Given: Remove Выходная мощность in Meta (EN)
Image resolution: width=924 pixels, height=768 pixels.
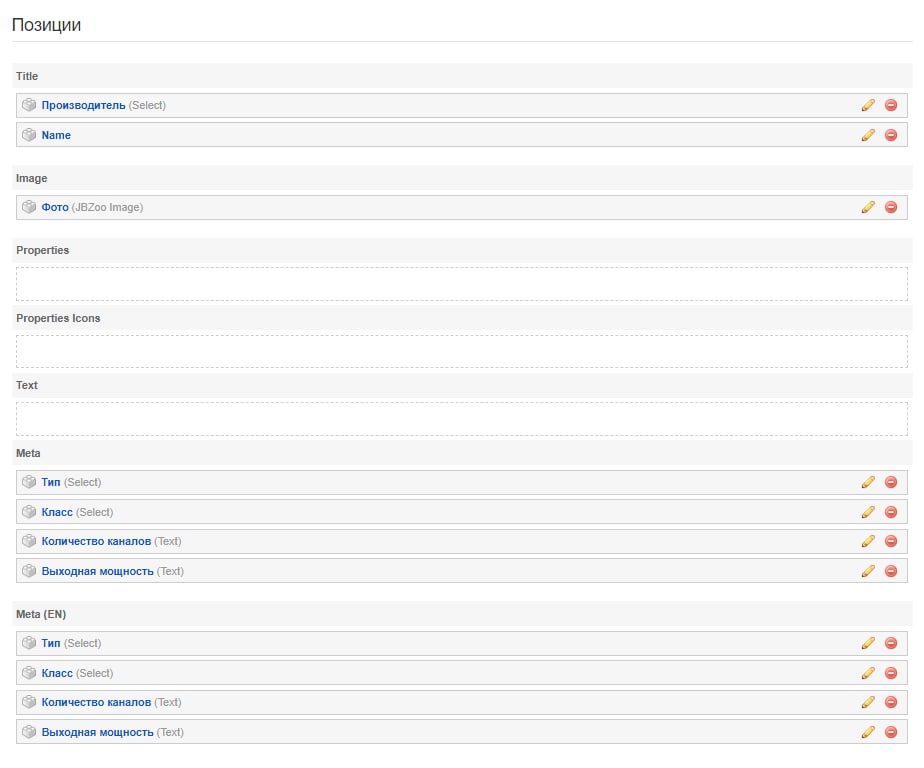Looking at the screenshot, I should pyautogui.click(x=891, y=732).
